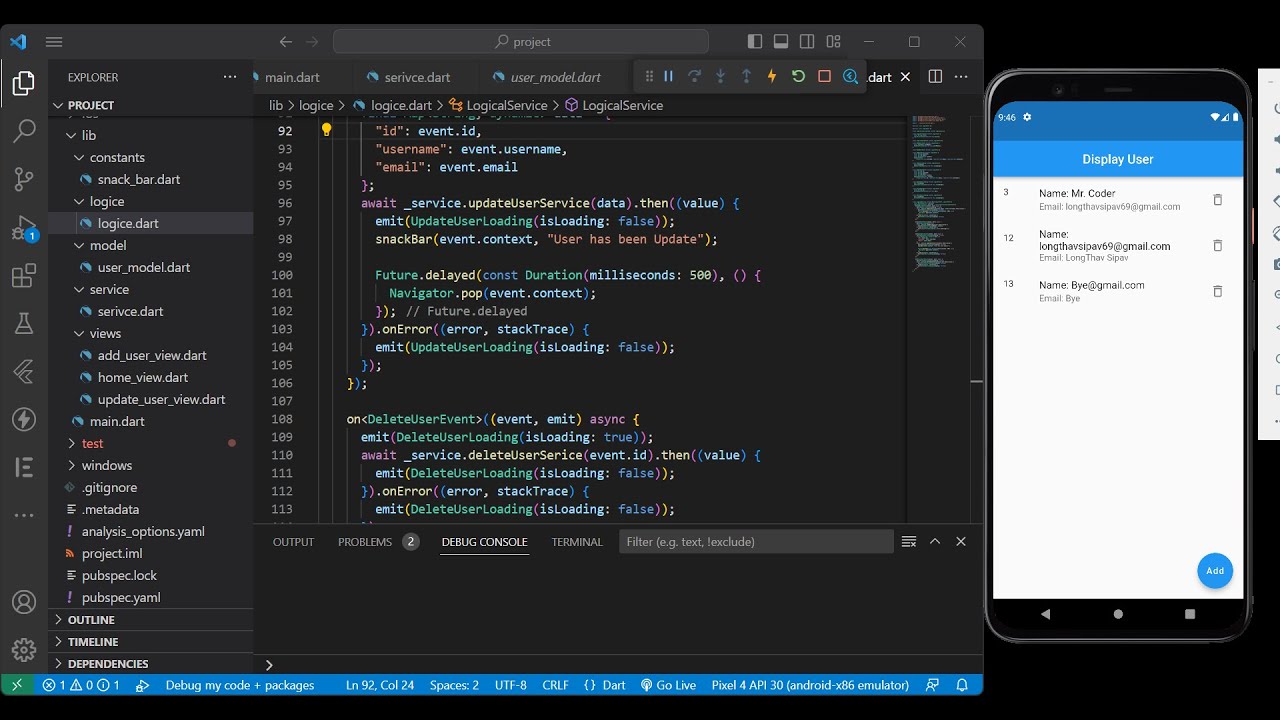Open the Flutter sidebar icon

tap(24, 372)
